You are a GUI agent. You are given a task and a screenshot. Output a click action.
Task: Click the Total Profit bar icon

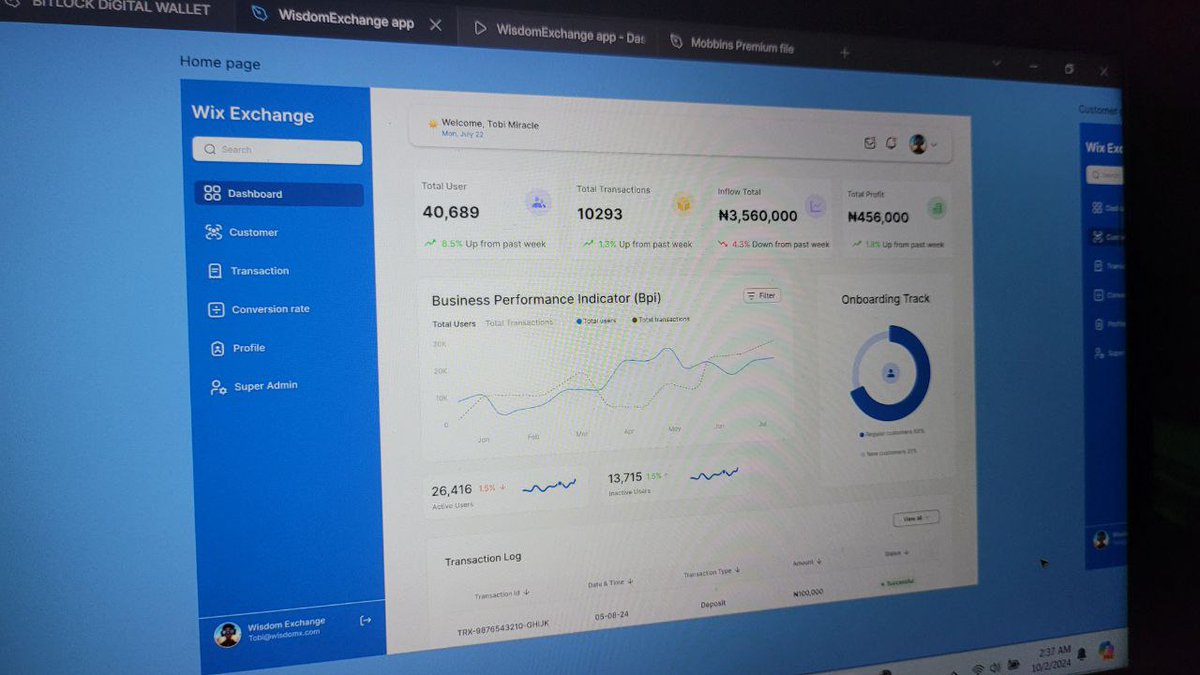(x=936, y=208)
